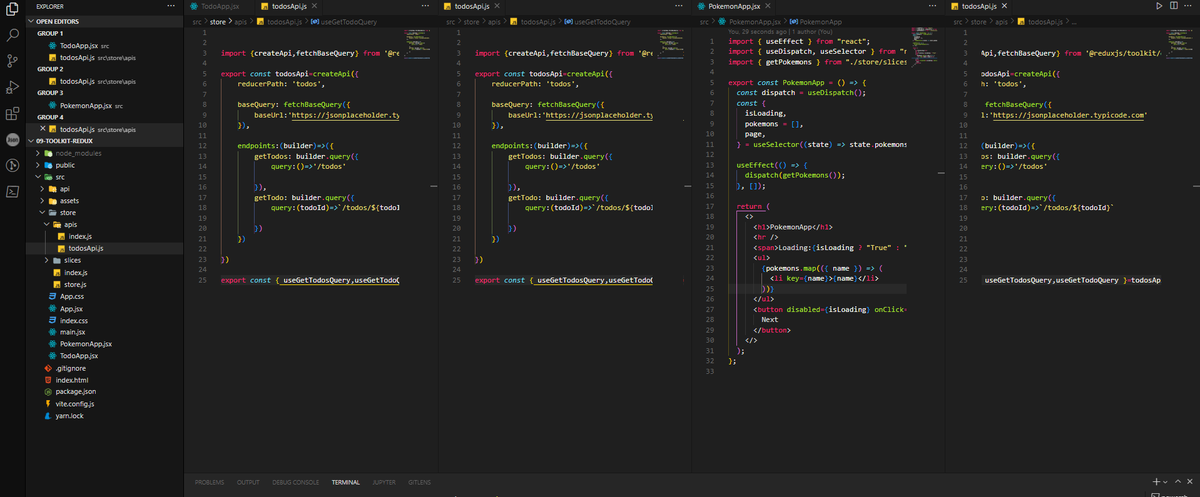Open the Extensions view
Image resolution: width=1200 pixels, height=497 pixels.
13,114
